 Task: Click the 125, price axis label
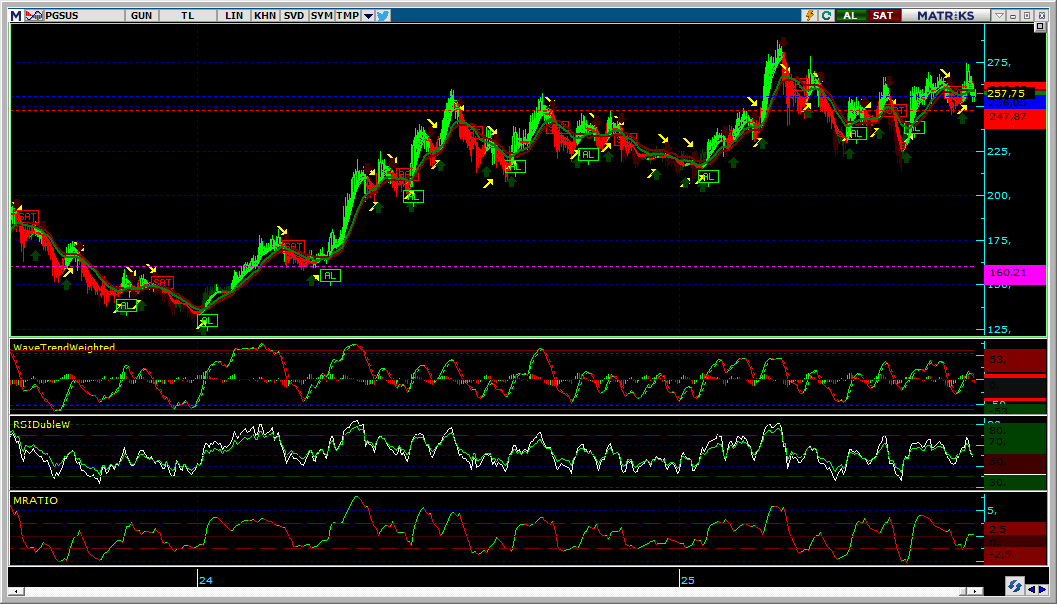click(x=998, y=330)
